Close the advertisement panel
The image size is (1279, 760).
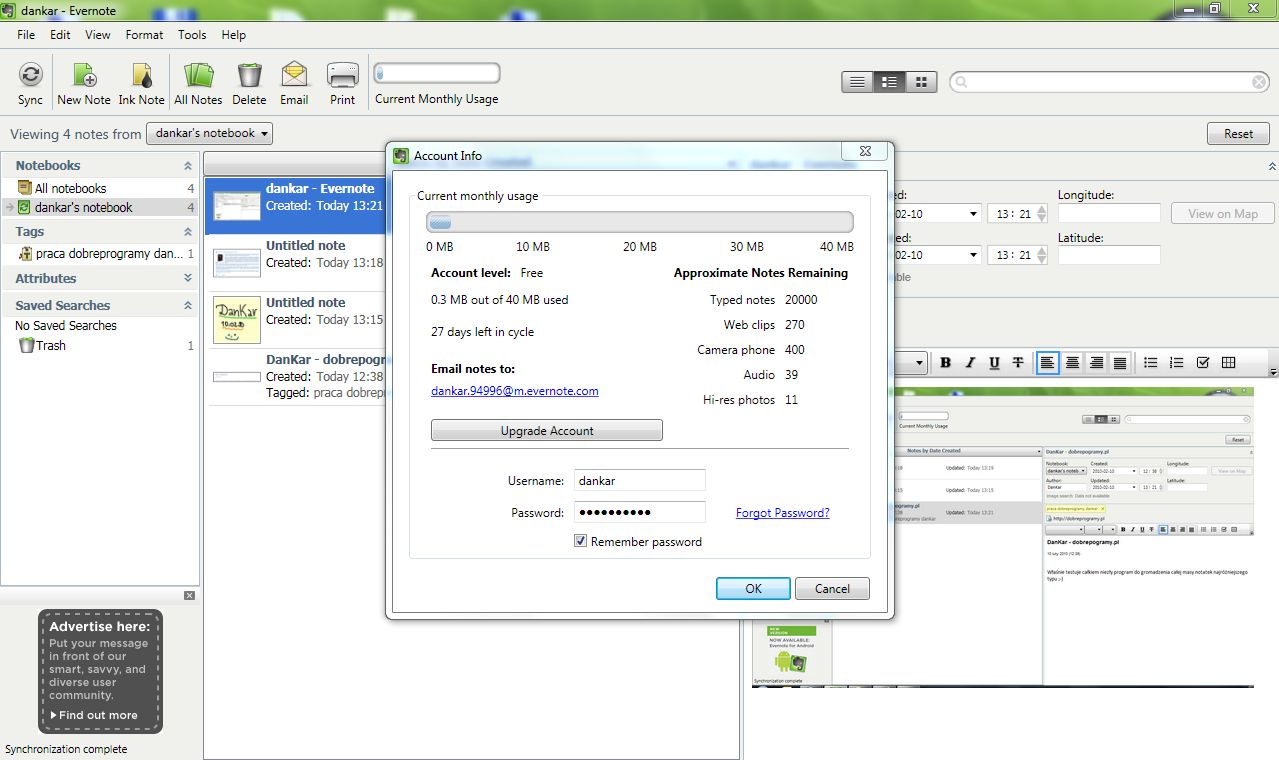point(190,596)
